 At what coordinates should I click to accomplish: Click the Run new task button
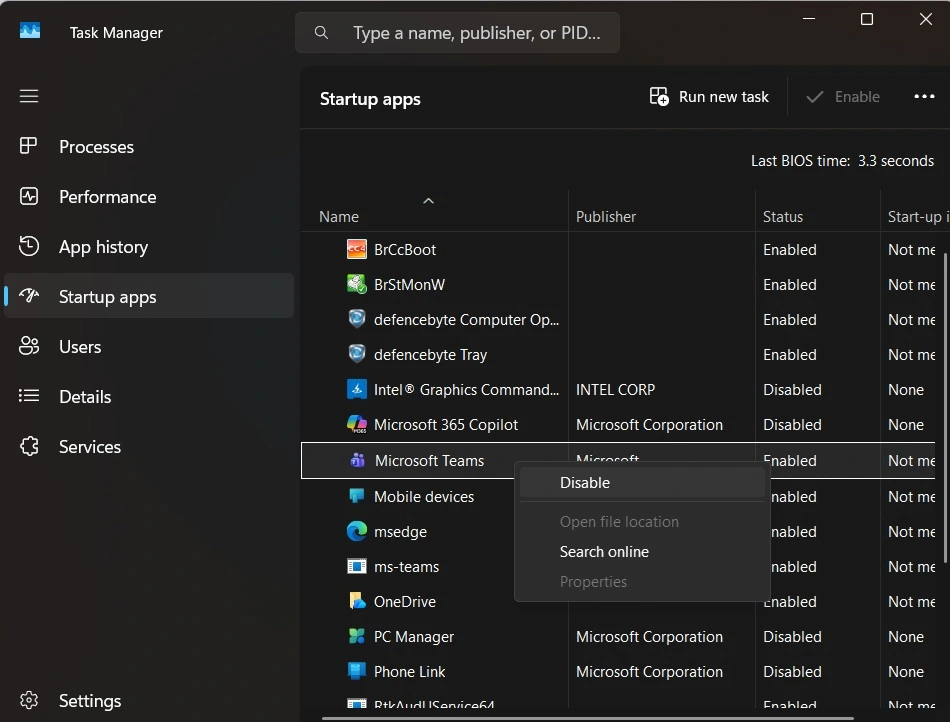tap(709, 96)
